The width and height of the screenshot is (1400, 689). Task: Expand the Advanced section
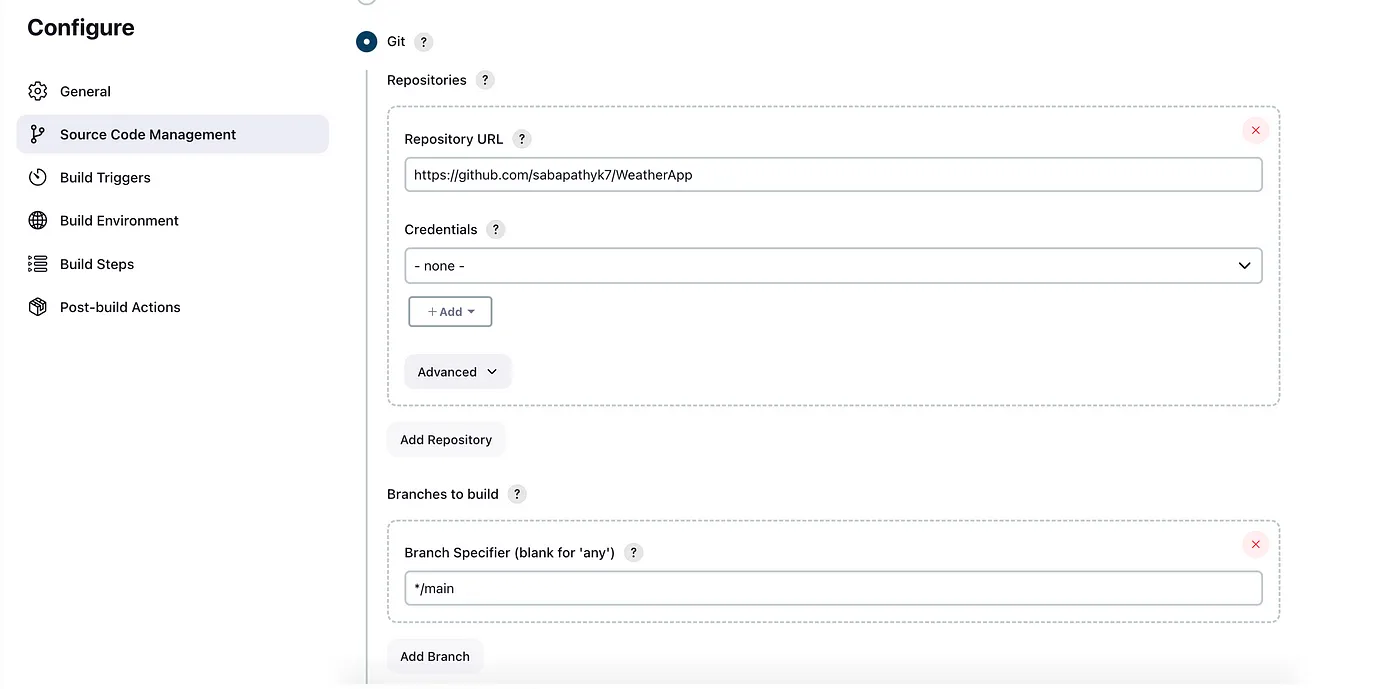[x=457, y=371]
